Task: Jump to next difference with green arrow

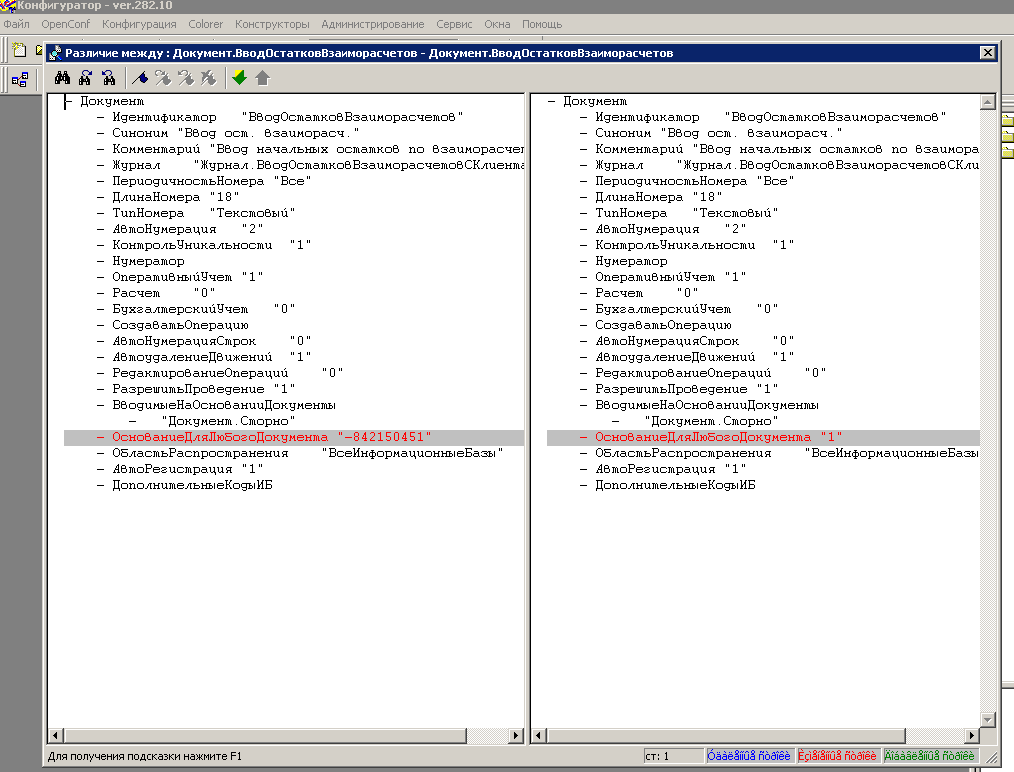Action: tap(239, 77)
